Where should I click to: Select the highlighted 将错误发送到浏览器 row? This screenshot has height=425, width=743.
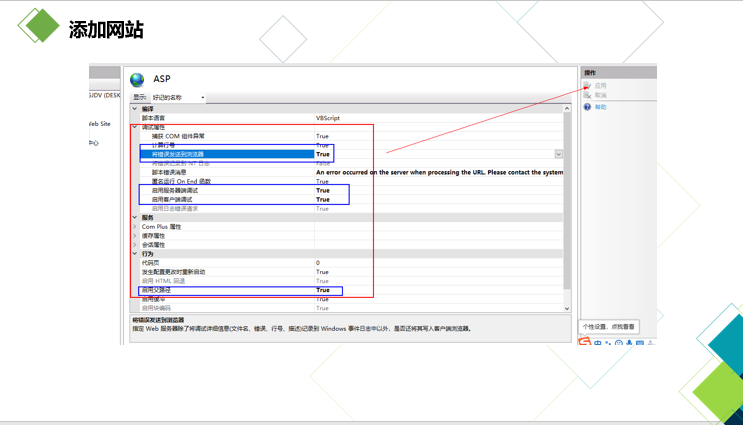(351, 154)
